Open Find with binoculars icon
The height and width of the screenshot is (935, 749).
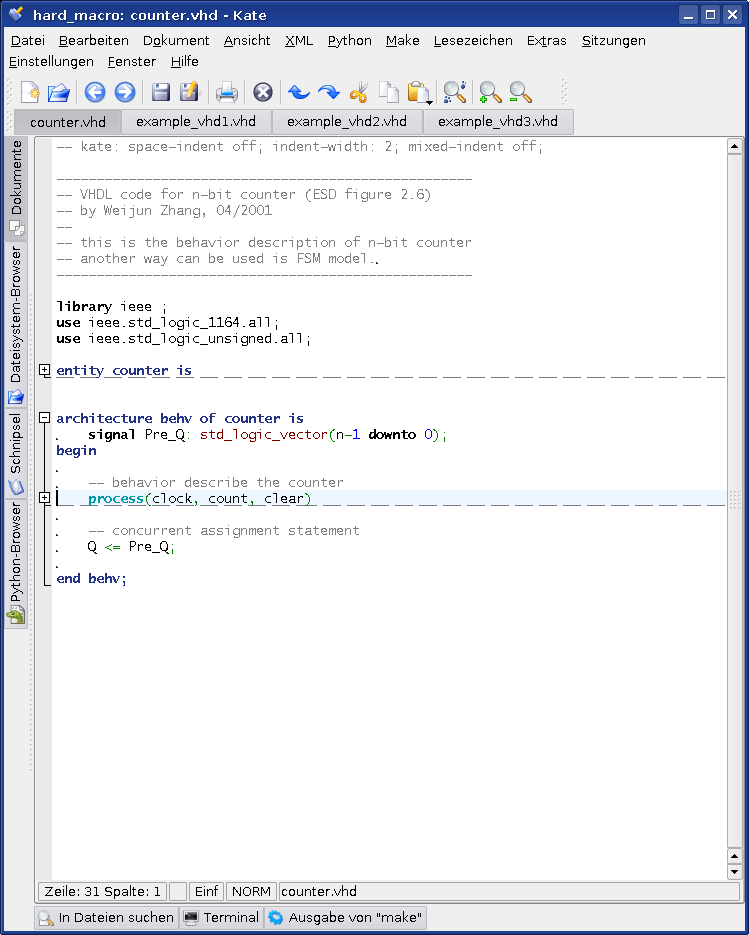pos(455,92)
